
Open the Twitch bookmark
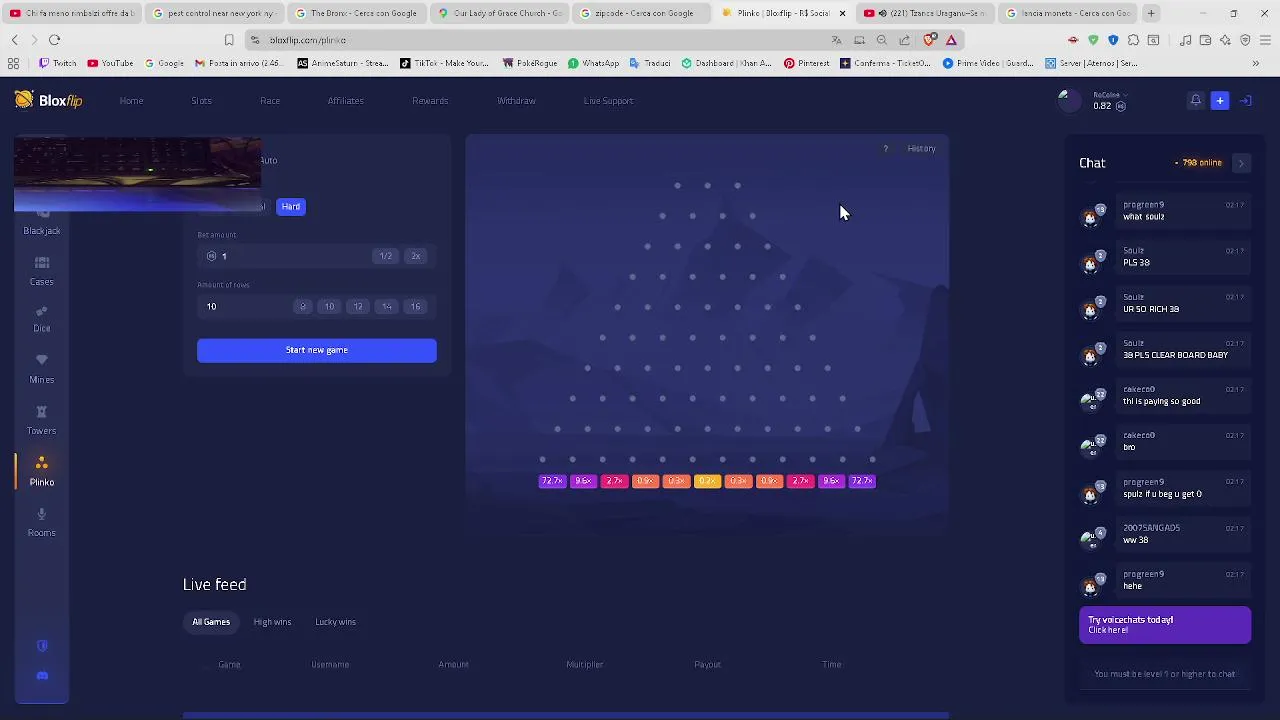58,63
